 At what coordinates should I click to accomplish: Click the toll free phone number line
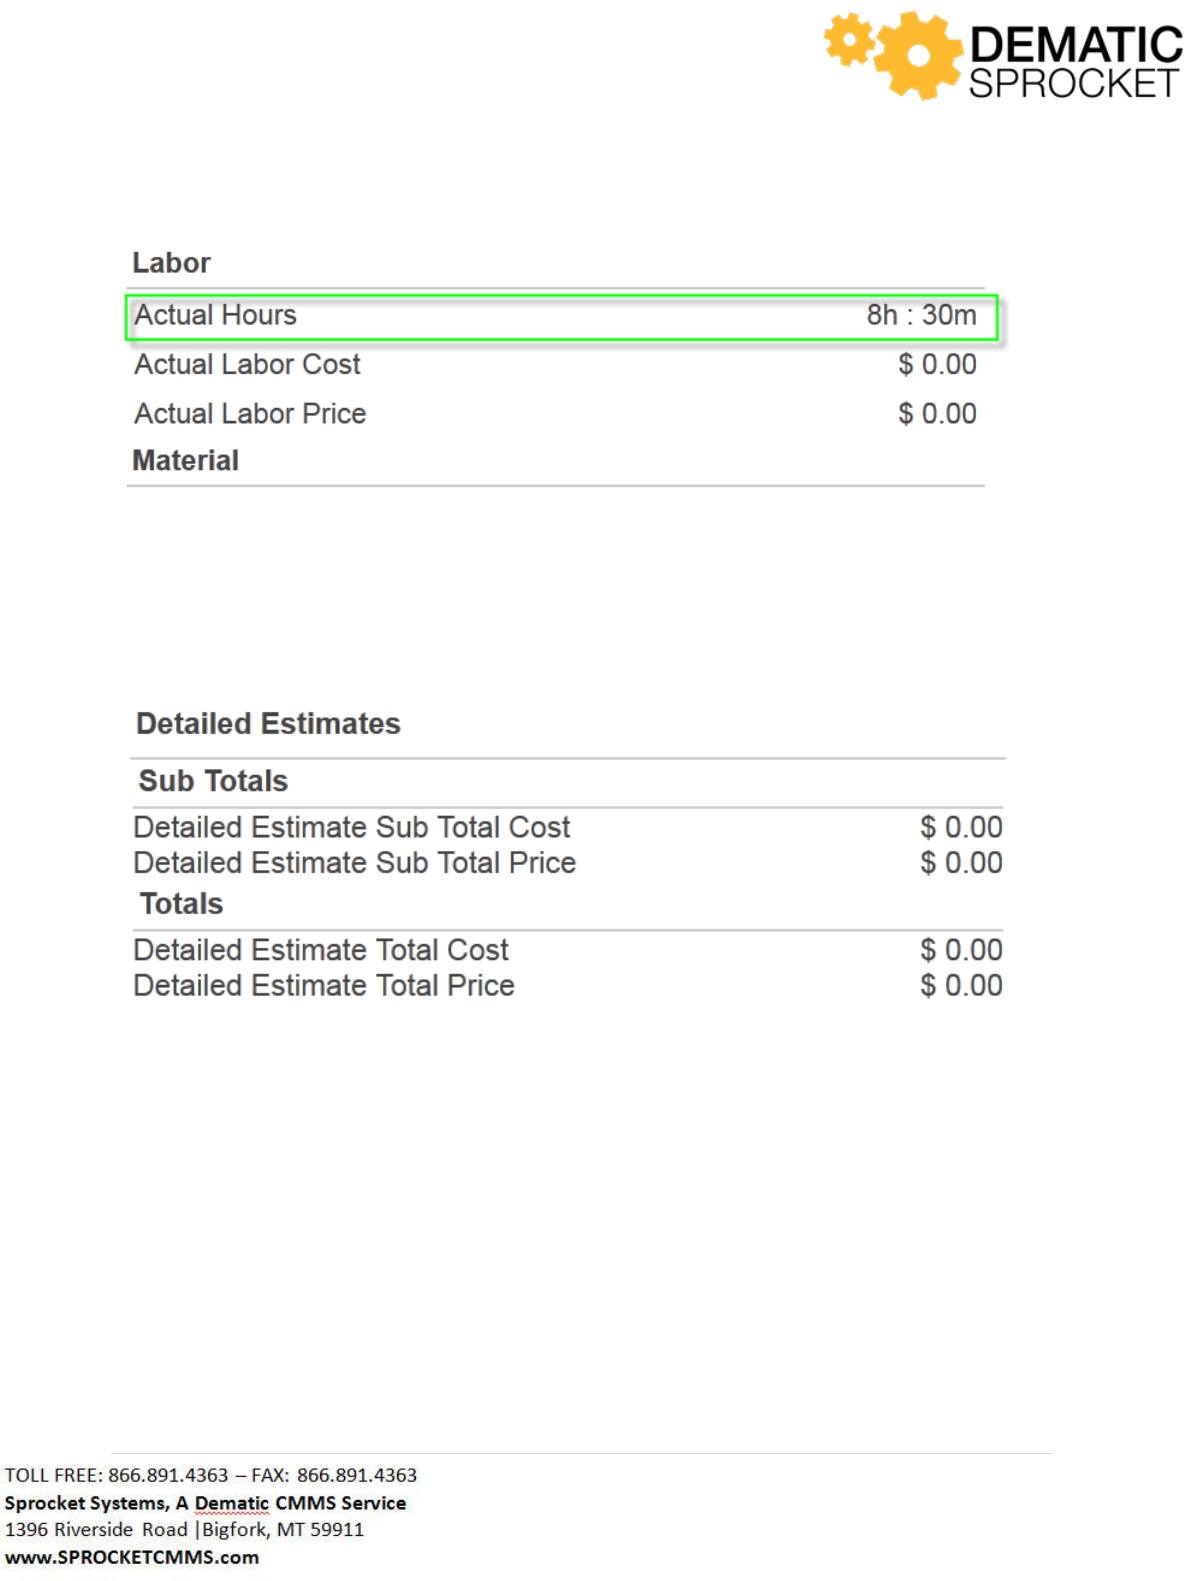click(x=211, y=1475)
